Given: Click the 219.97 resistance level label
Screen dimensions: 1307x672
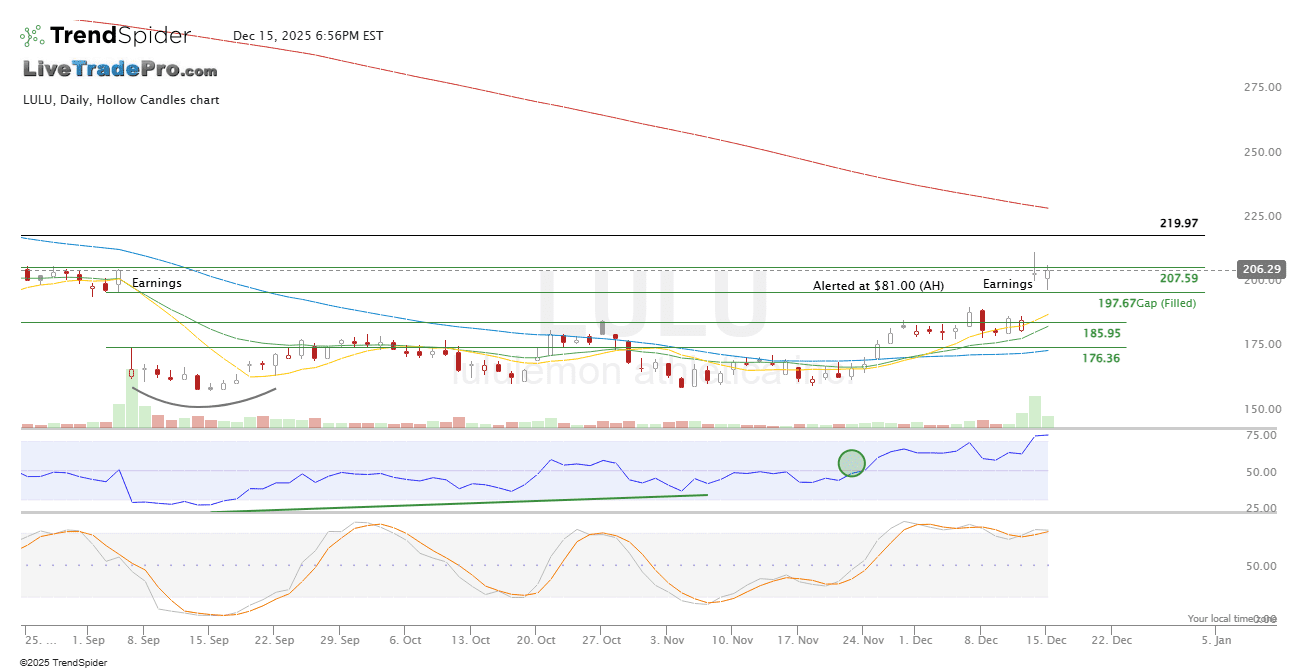Looking at the screenshot, I should tap(1179, 223).
